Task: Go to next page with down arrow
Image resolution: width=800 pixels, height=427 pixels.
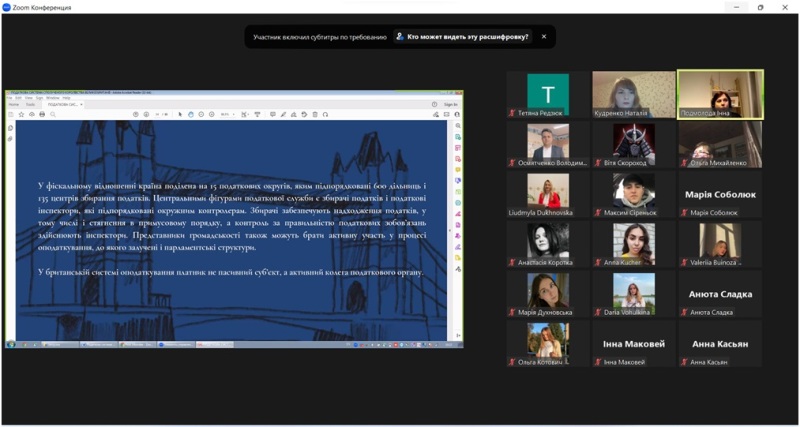Action: [x=146, y=114]
